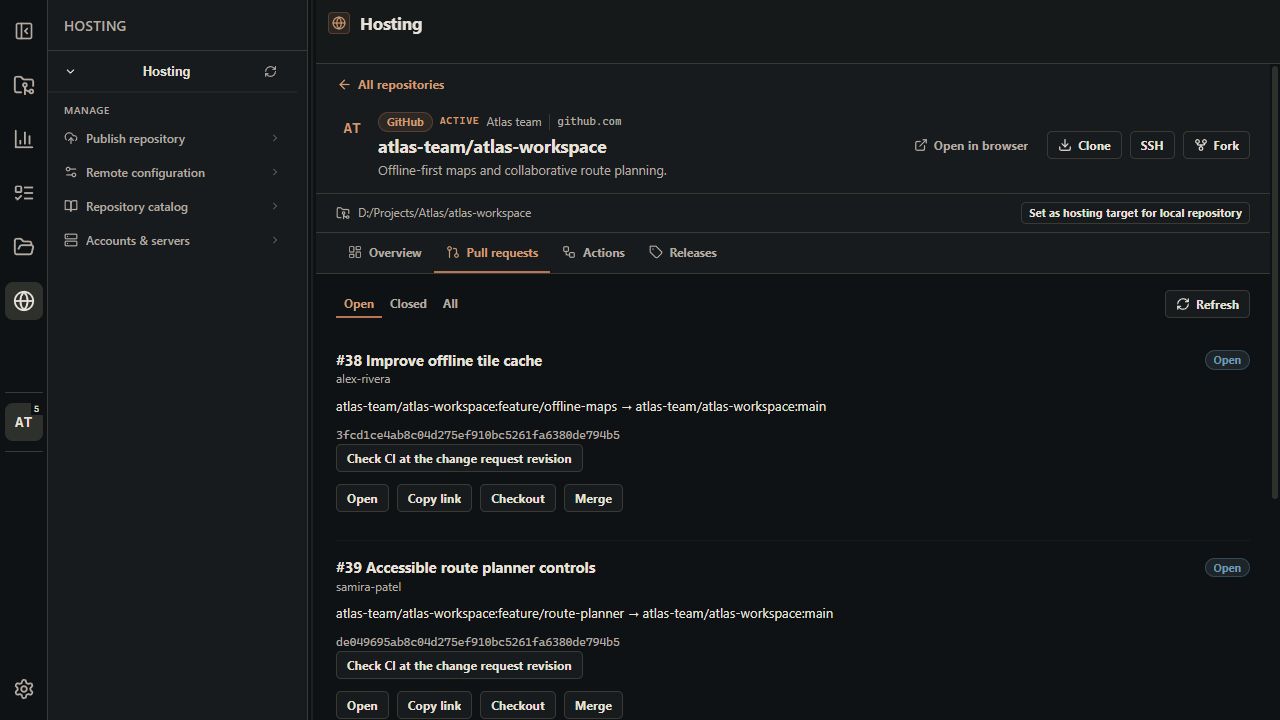Merge pull request #38

(593, 499)
